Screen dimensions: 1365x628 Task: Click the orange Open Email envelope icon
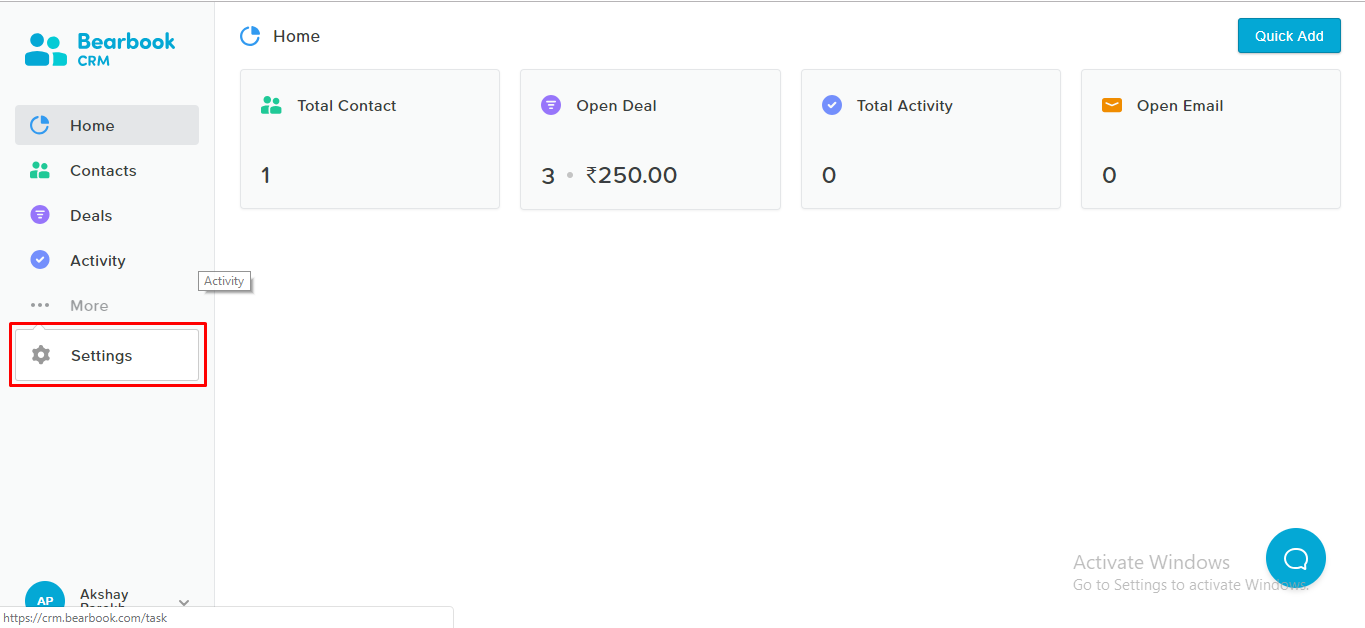pos(1111,105)
